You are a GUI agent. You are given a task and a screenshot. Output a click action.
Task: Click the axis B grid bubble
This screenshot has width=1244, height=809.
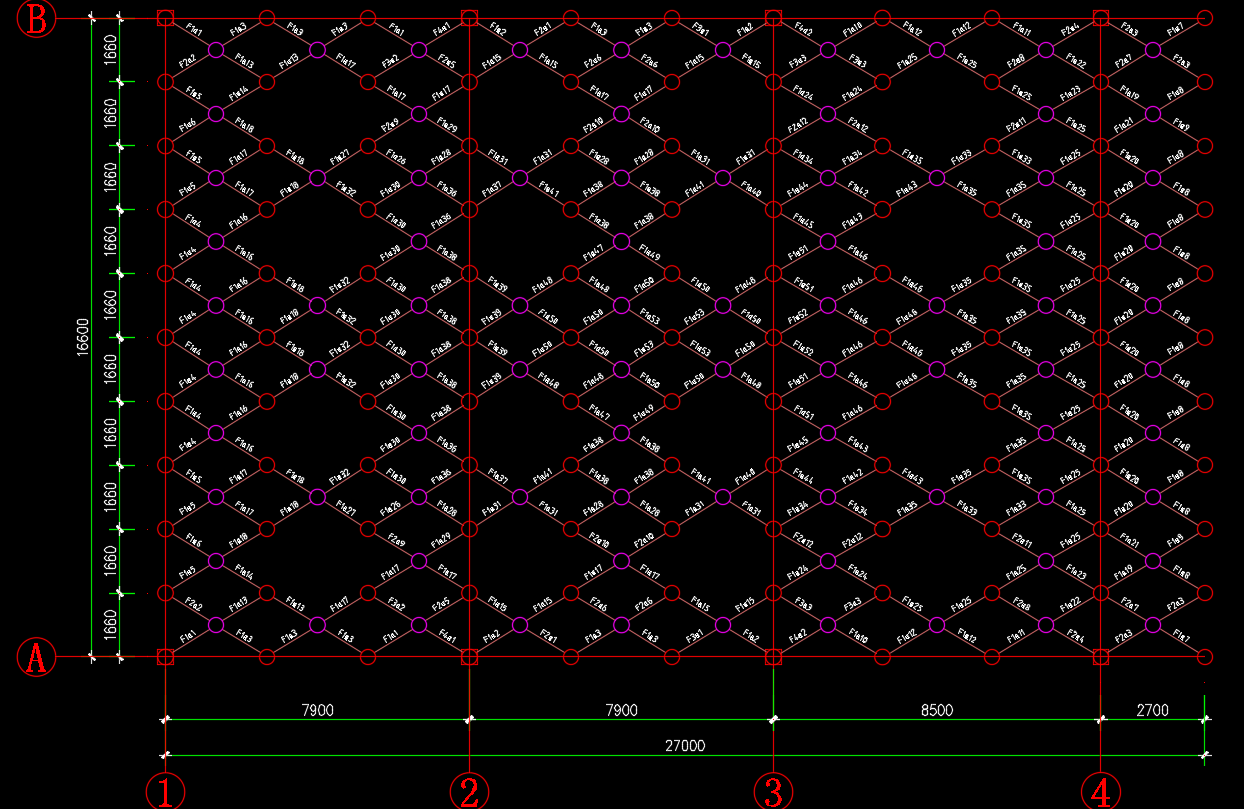click(37, 18)
